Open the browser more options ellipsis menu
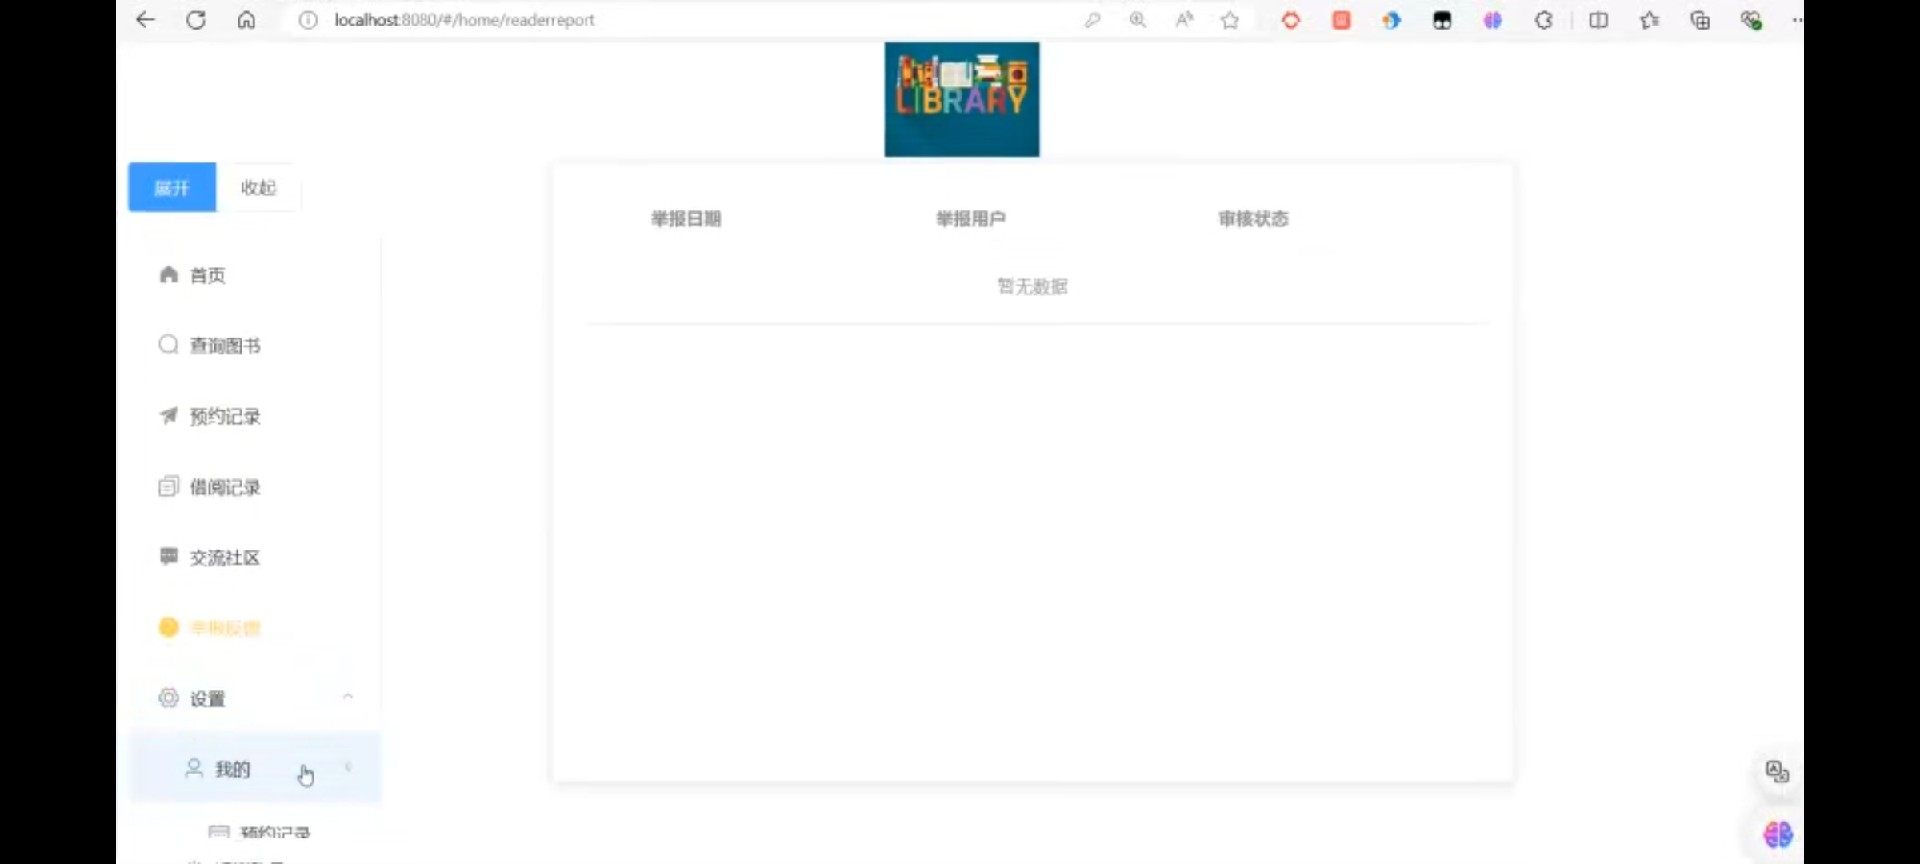 pos(1796,20)
